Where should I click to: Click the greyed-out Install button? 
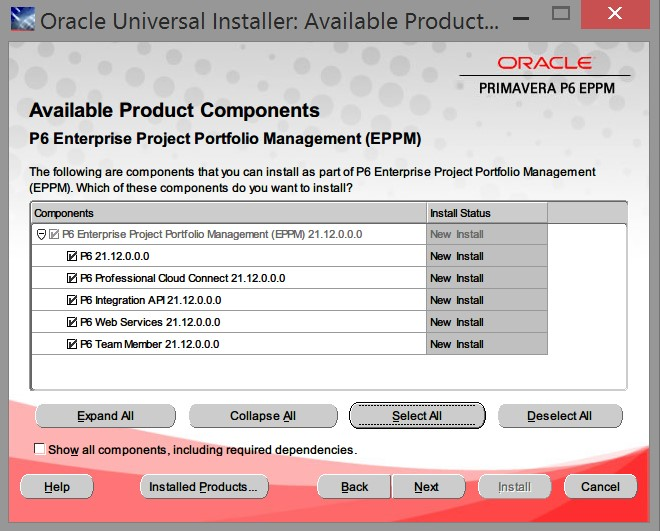click(x=514, y=487)
